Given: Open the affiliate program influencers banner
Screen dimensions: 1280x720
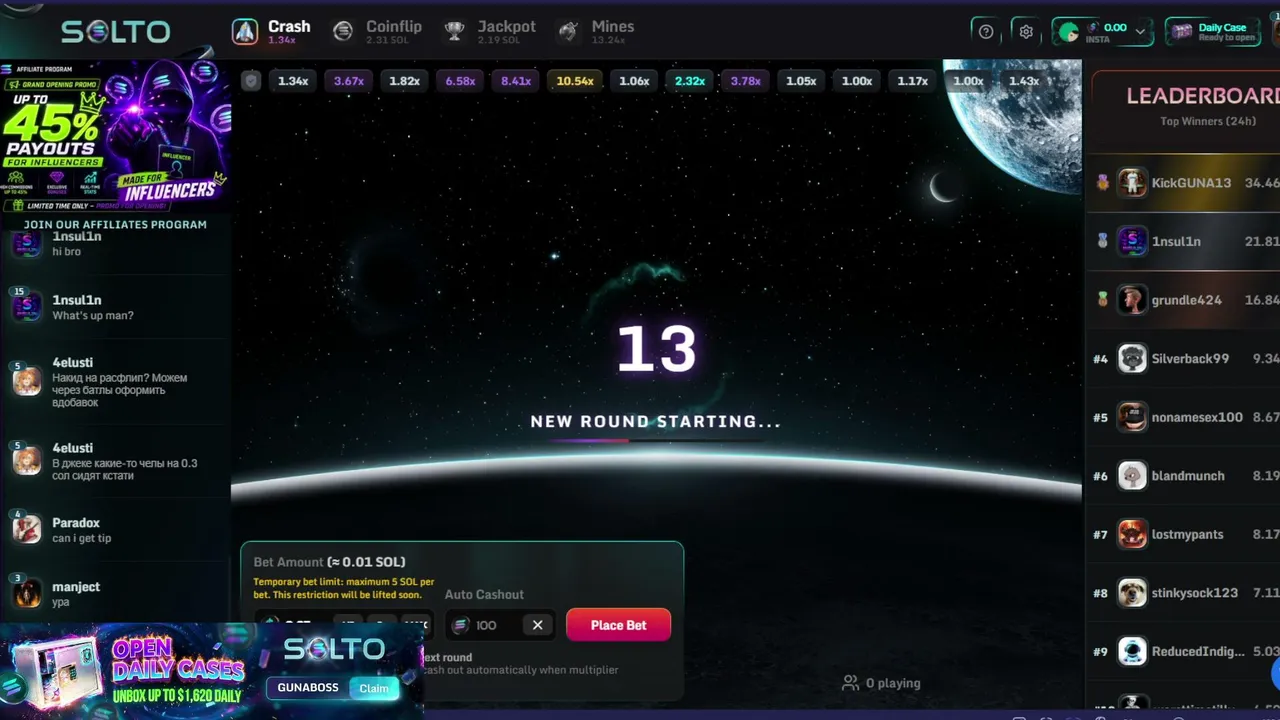Looking at the screenshot, I should click(116, 137).
